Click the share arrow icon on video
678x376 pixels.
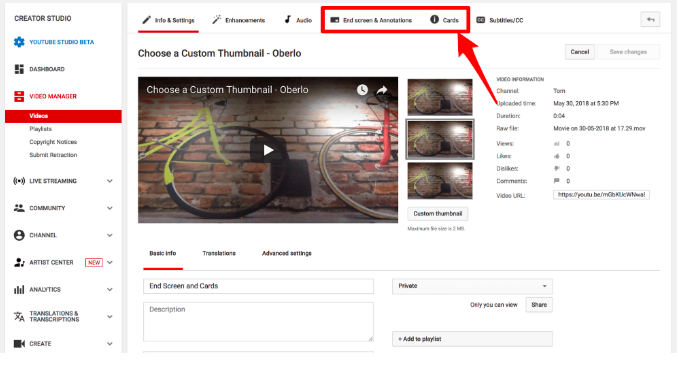[382, 90]
